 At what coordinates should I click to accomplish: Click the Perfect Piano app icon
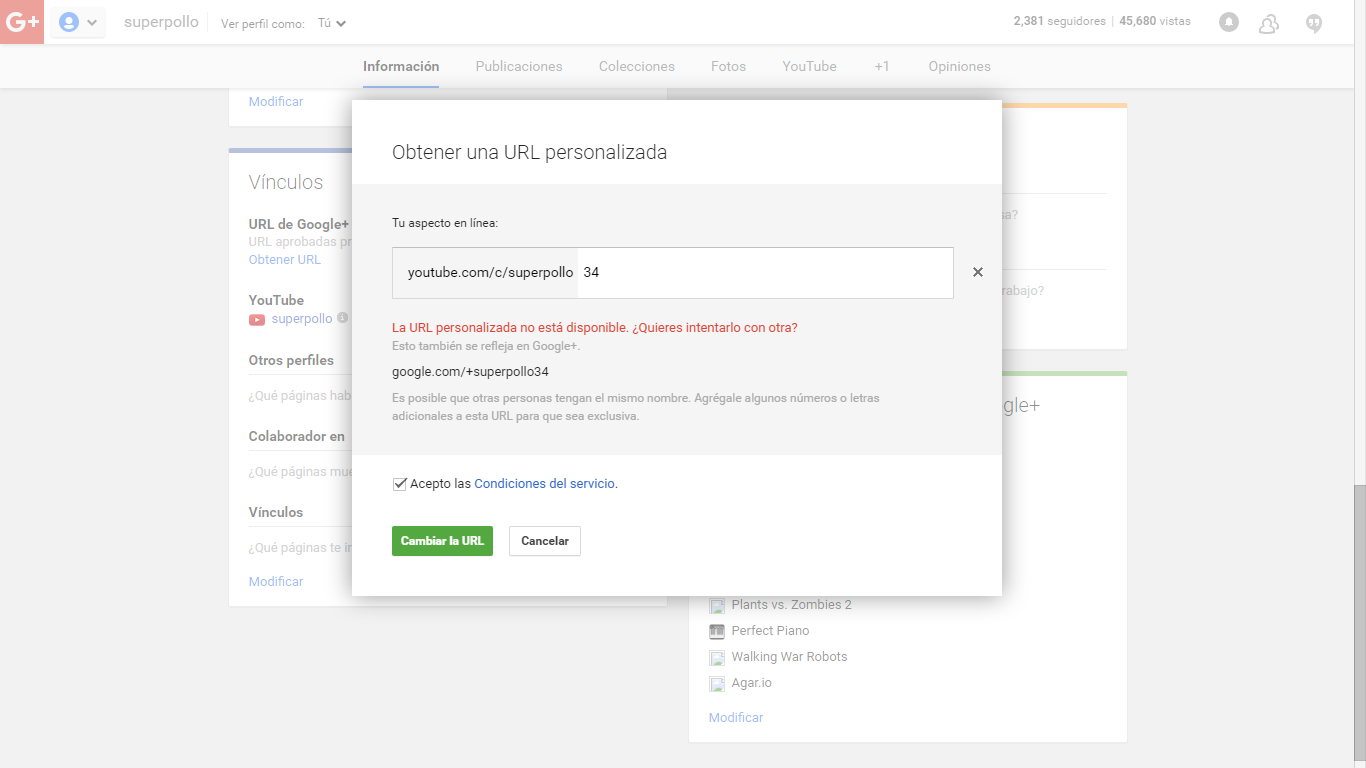pos(717,632)
